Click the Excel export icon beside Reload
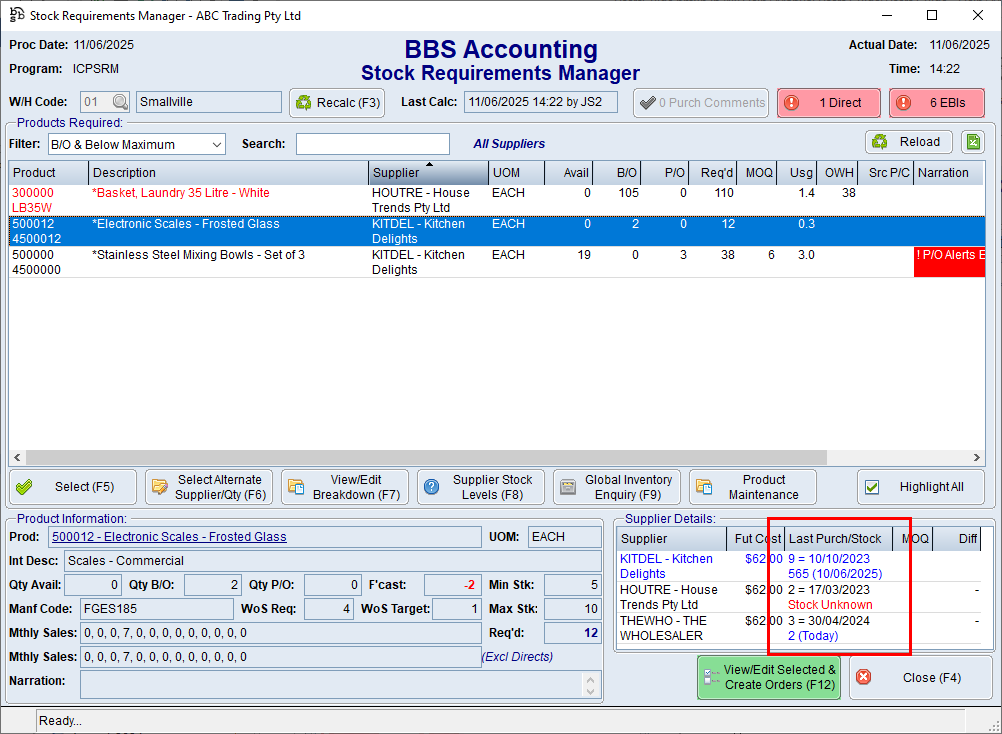The width and height of the screenshot is (1002, 734). [973, 142]
